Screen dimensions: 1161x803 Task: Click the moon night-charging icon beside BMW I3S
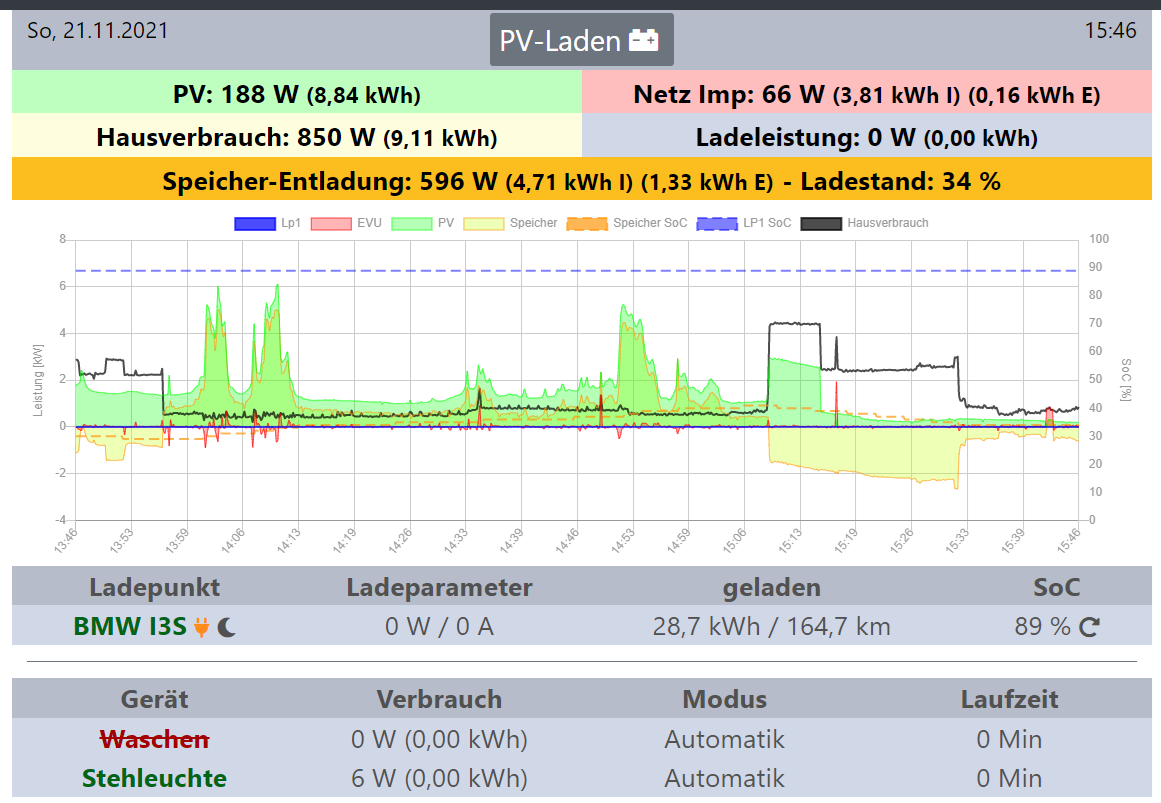pos(227,628)
